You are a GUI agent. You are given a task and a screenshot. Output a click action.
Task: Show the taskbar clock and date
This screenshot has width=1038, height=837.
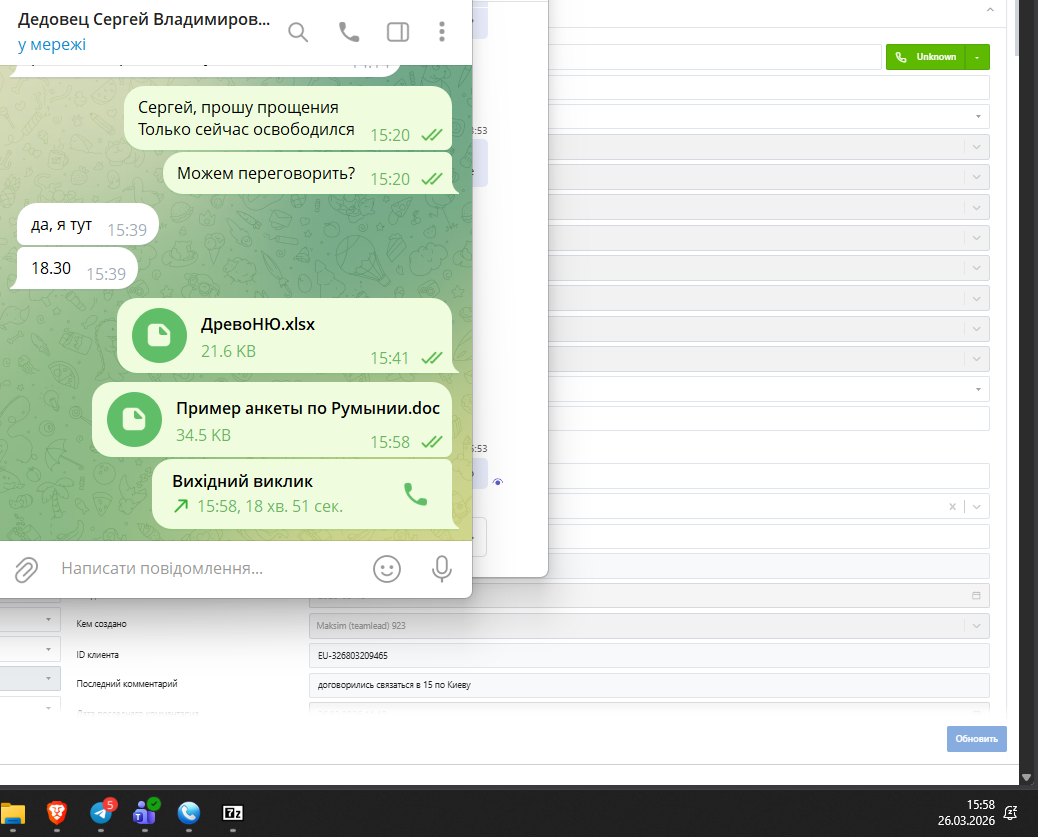pyautogui.click(x=966, y=812)
